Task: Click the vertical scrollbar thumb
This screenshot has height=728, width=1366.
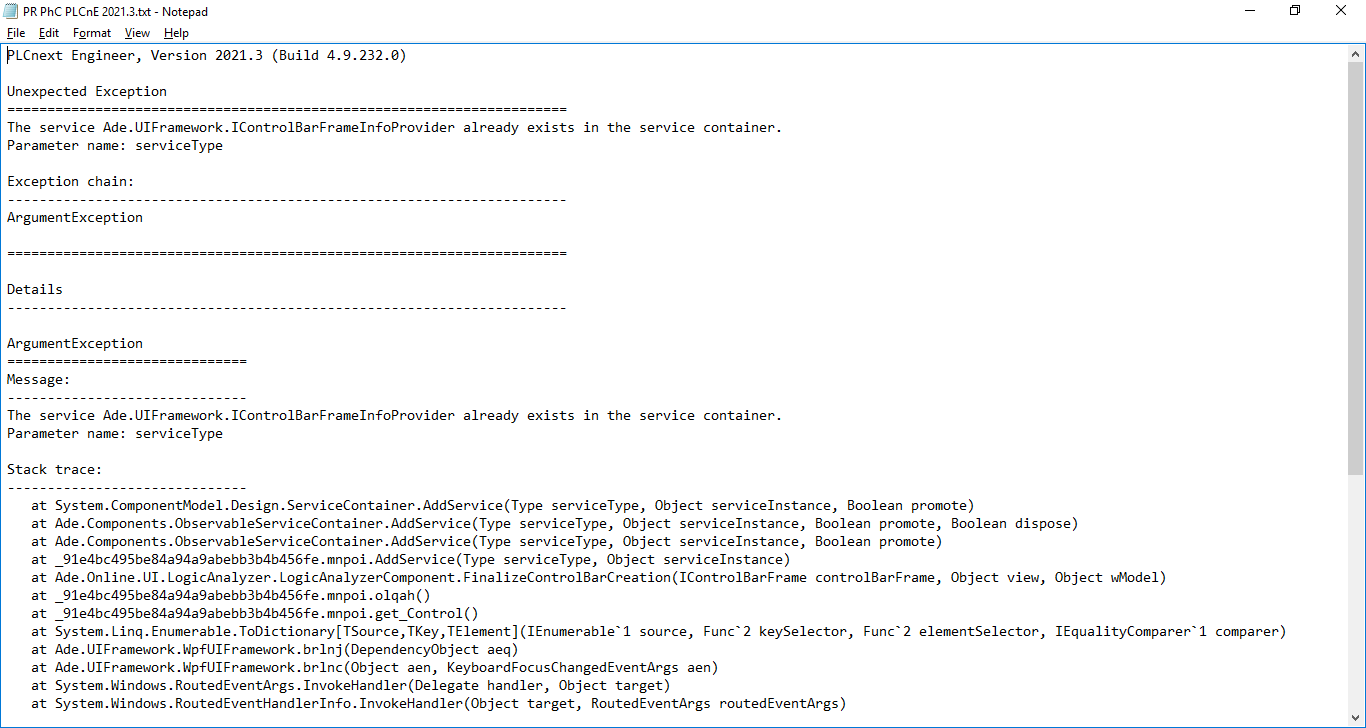Action: coord(1356,260)
